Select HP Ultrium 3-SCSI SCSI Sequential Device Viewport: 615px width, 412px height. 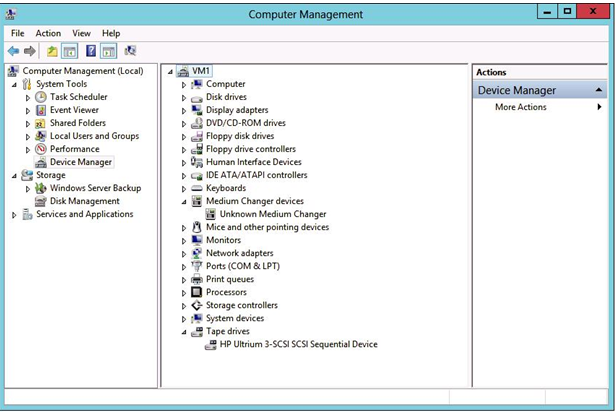pyautogui.click(x=298, y=345)
